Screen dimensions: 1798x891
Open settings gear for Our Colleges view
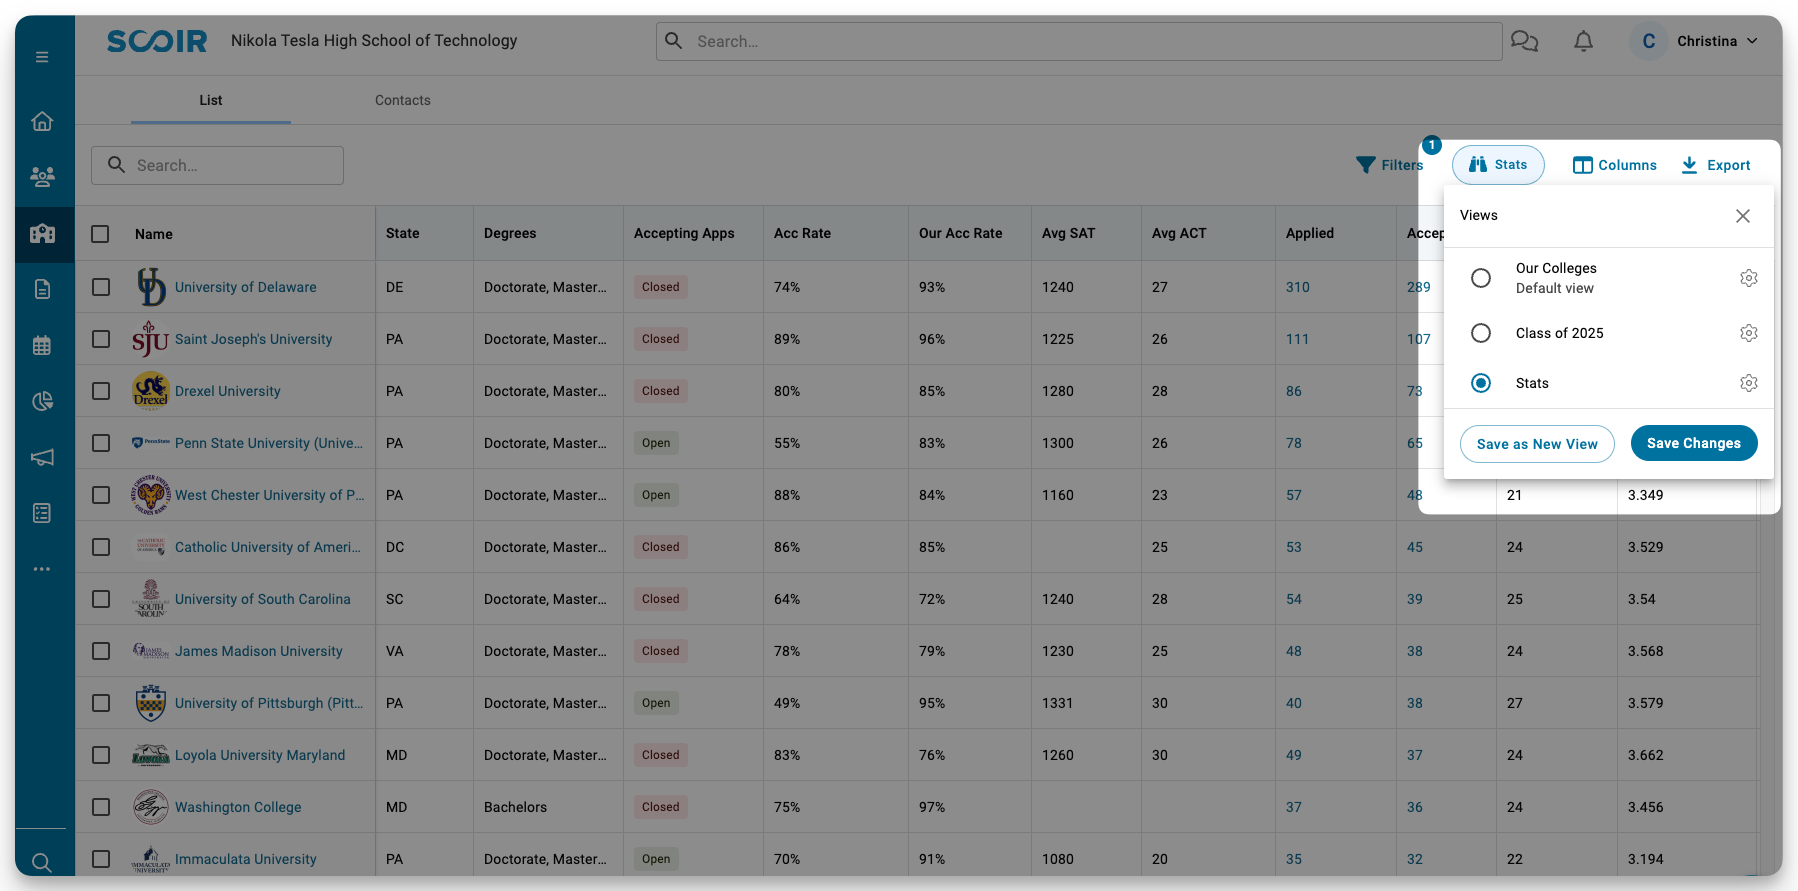click(x=1748, y=278)
